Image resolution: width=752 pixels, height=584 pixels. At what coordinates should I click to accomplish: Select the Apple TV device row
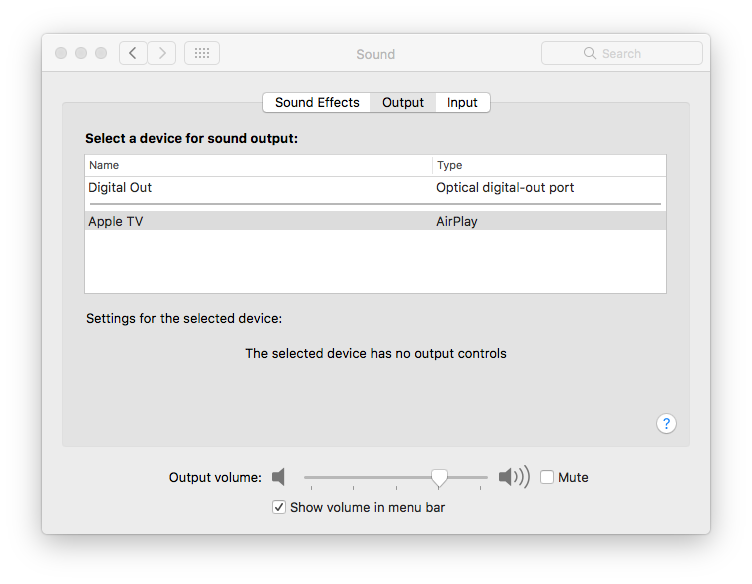click(376, 221)
